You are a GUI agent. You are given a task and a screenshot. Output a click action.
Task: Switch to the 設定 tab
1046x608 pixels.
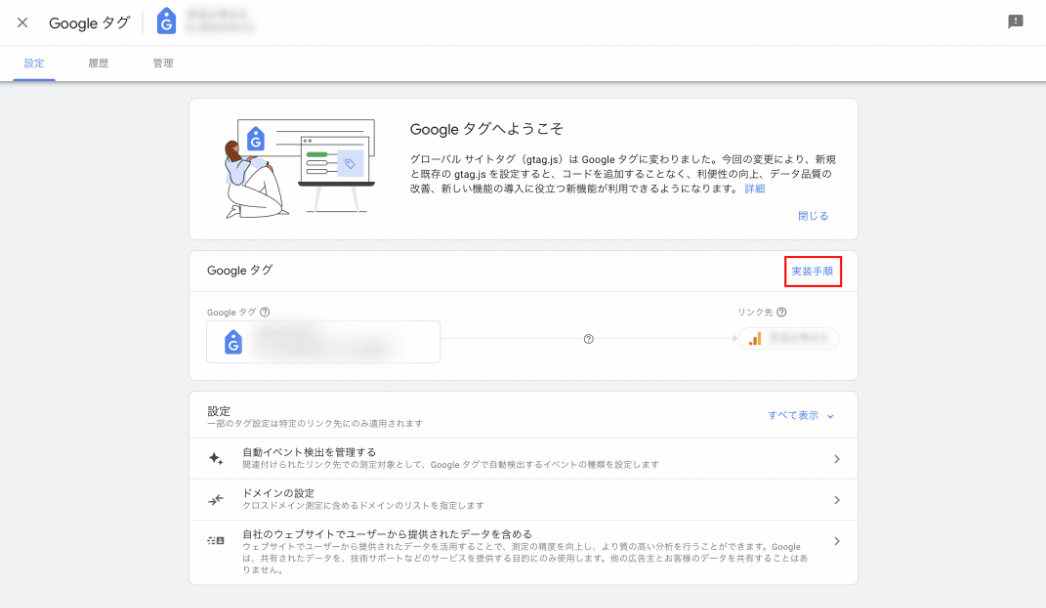point(34,63)
